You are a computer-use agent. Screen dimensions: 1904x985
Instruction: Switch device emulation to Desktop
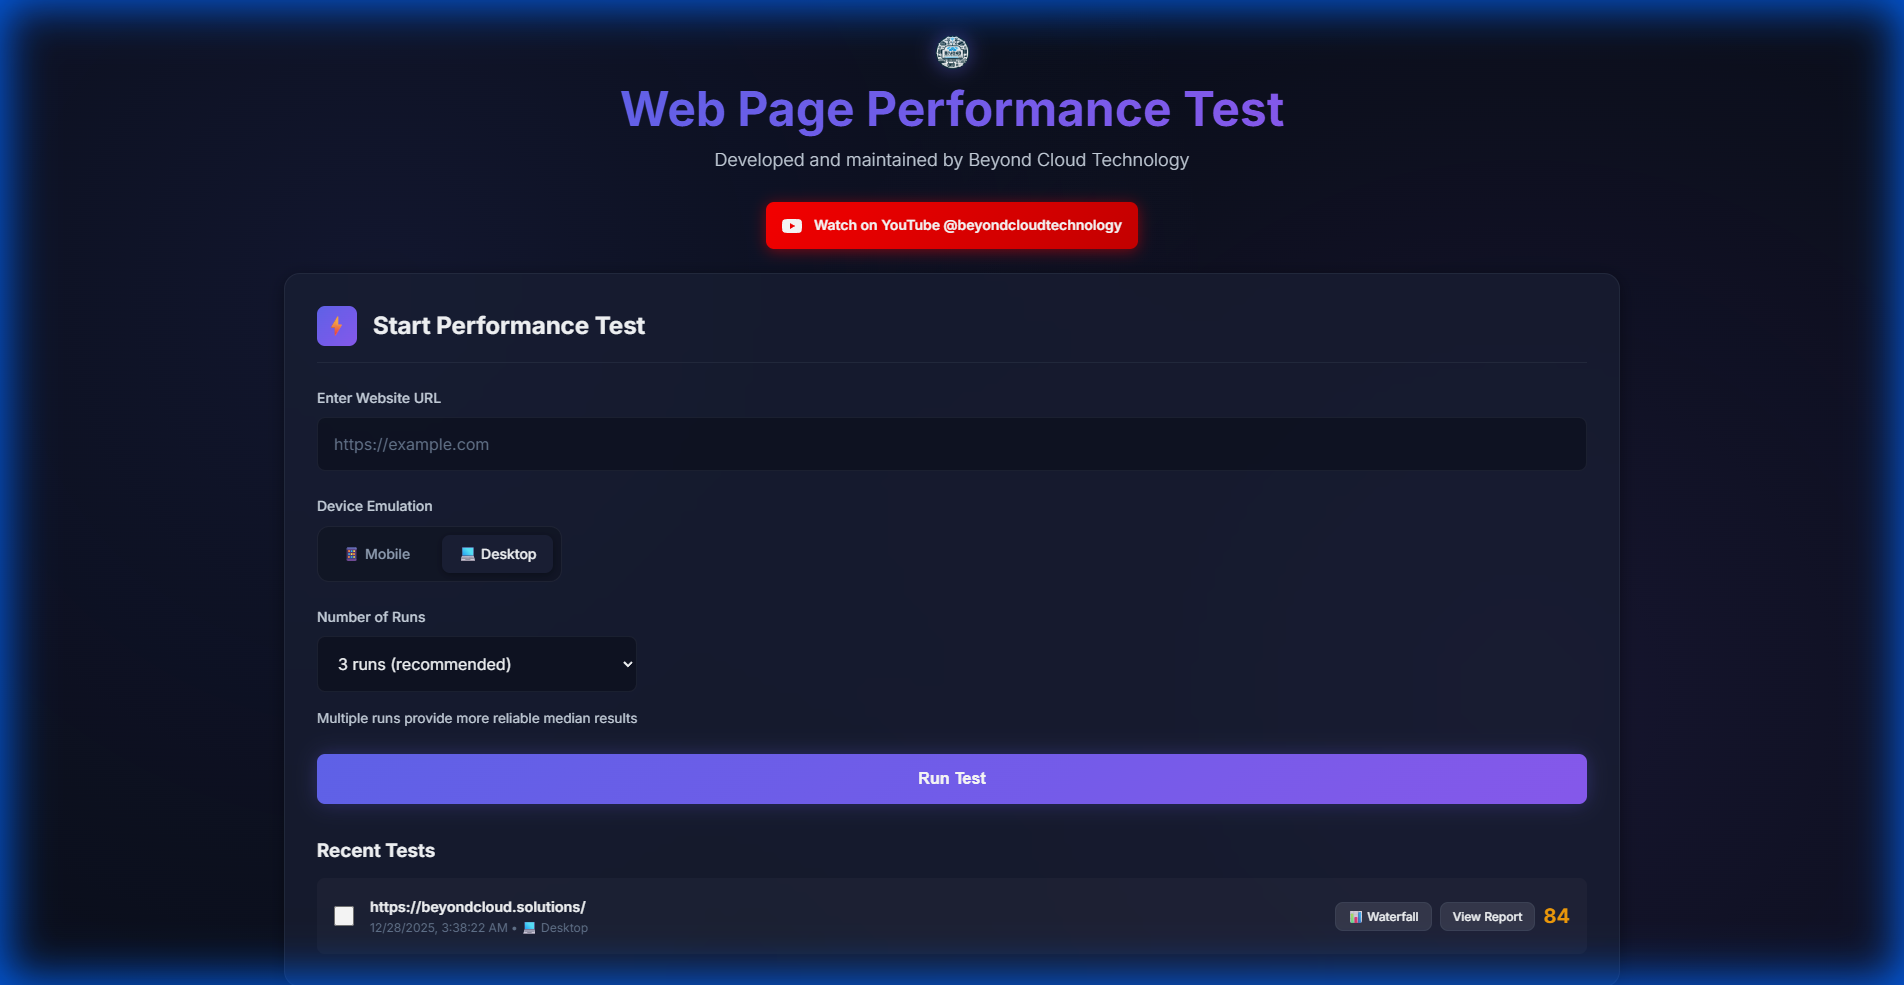[498, 553]
